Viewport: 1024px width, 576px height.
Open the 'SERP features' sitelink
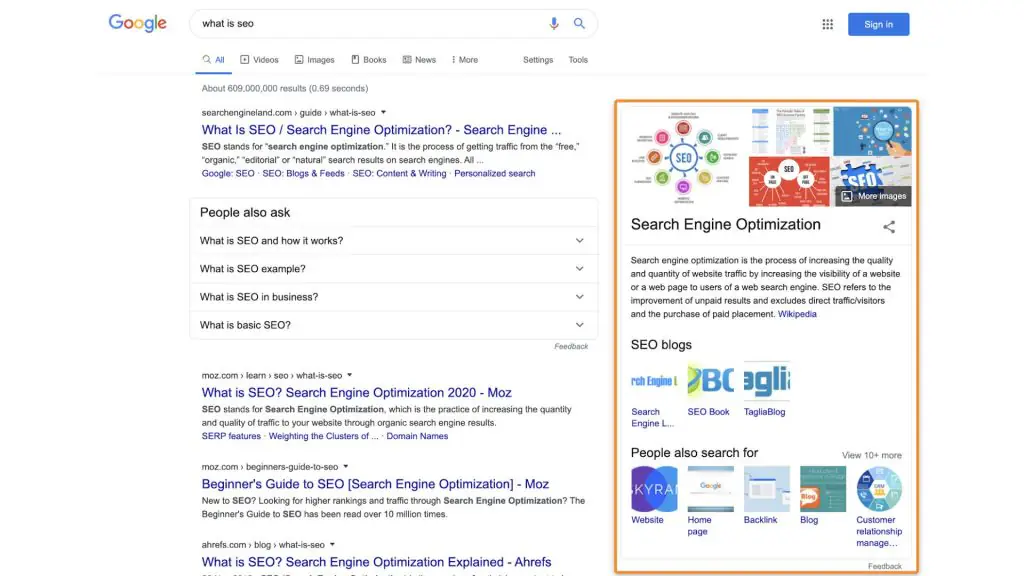pyautogui.click(x=231, y=436)
